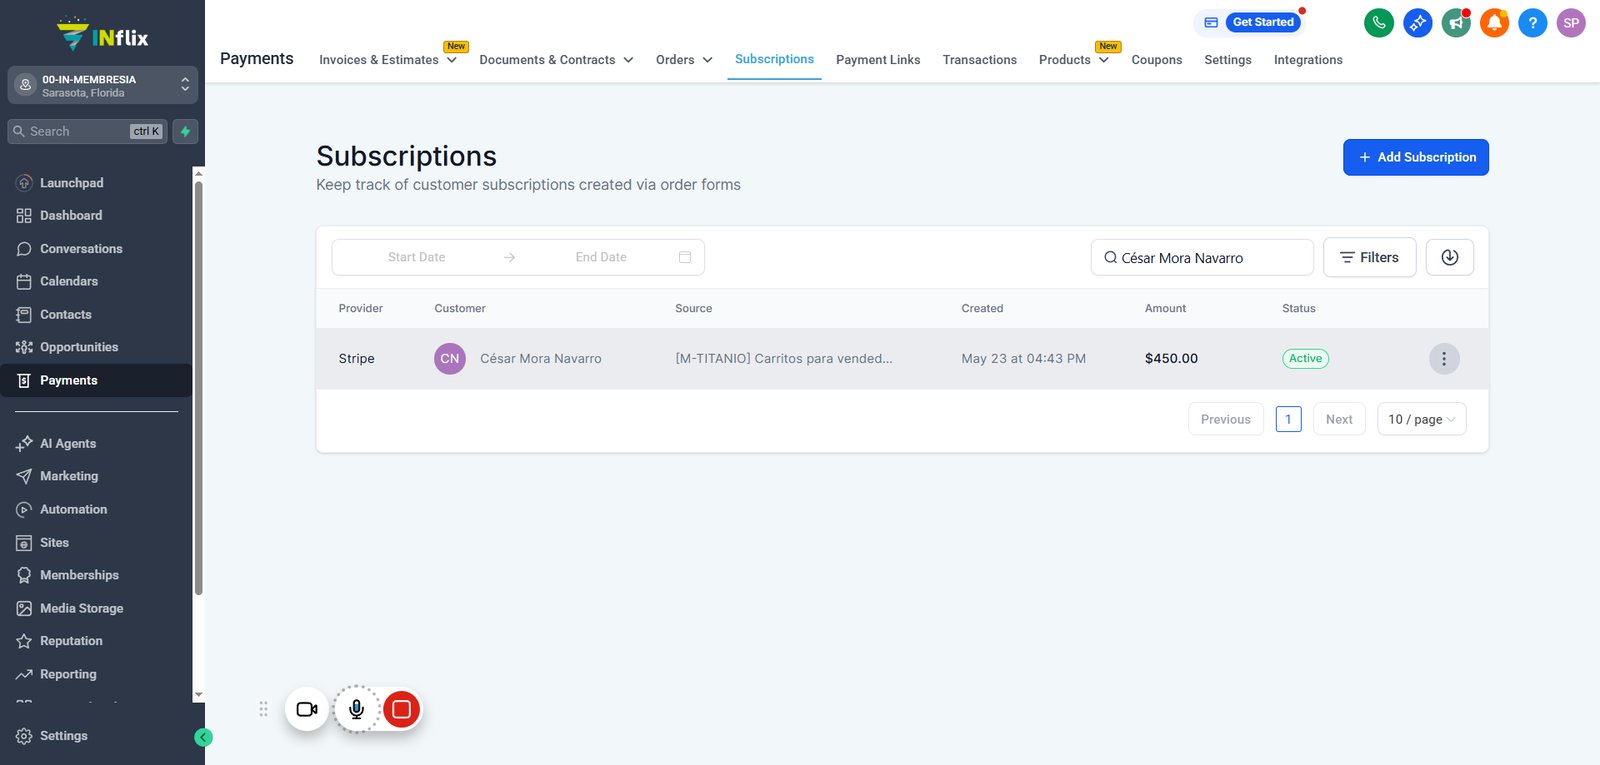Open the blue AI sparkle assistant icon
The image size is (1600, 765).
pos(1417,22)
